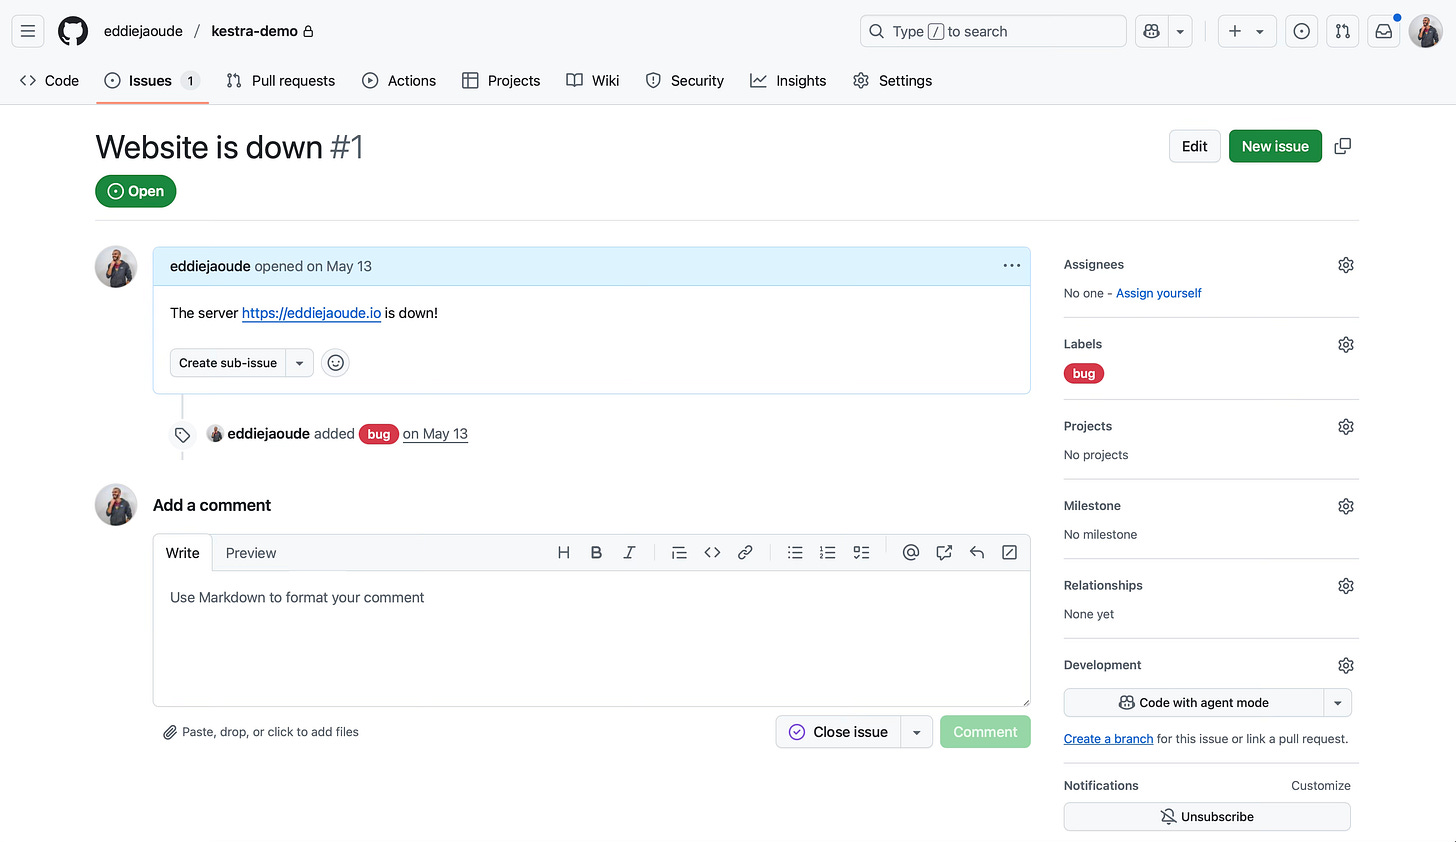
Task: Switch to comment Preview tab
Action: point(251,553)
